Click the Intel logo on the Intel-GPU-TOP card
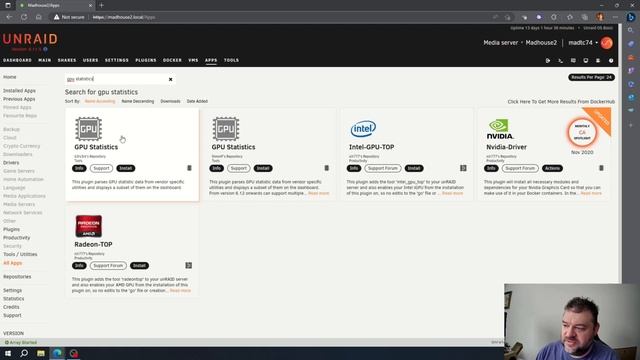The height and width of the screenshot is (360, 640). click(x=363, y=129)
